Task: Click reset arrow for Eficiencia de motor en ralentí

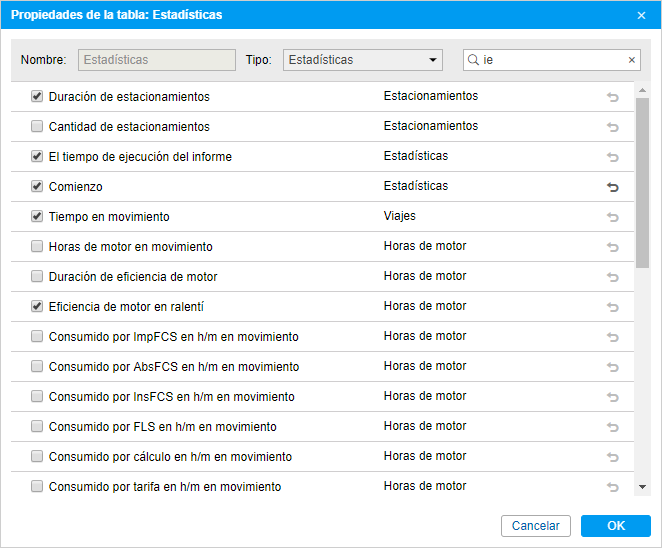Action: coord(613,307)
